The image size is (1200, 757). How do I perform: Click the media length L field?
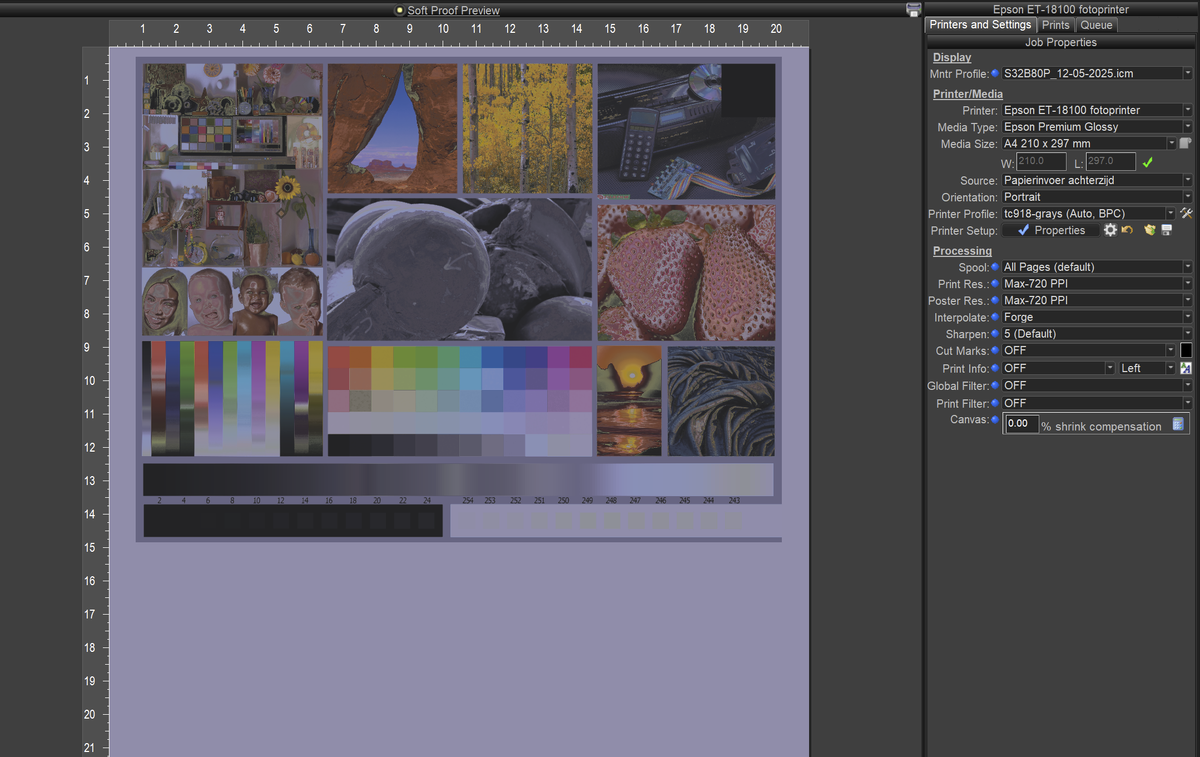pos(1110,161)
